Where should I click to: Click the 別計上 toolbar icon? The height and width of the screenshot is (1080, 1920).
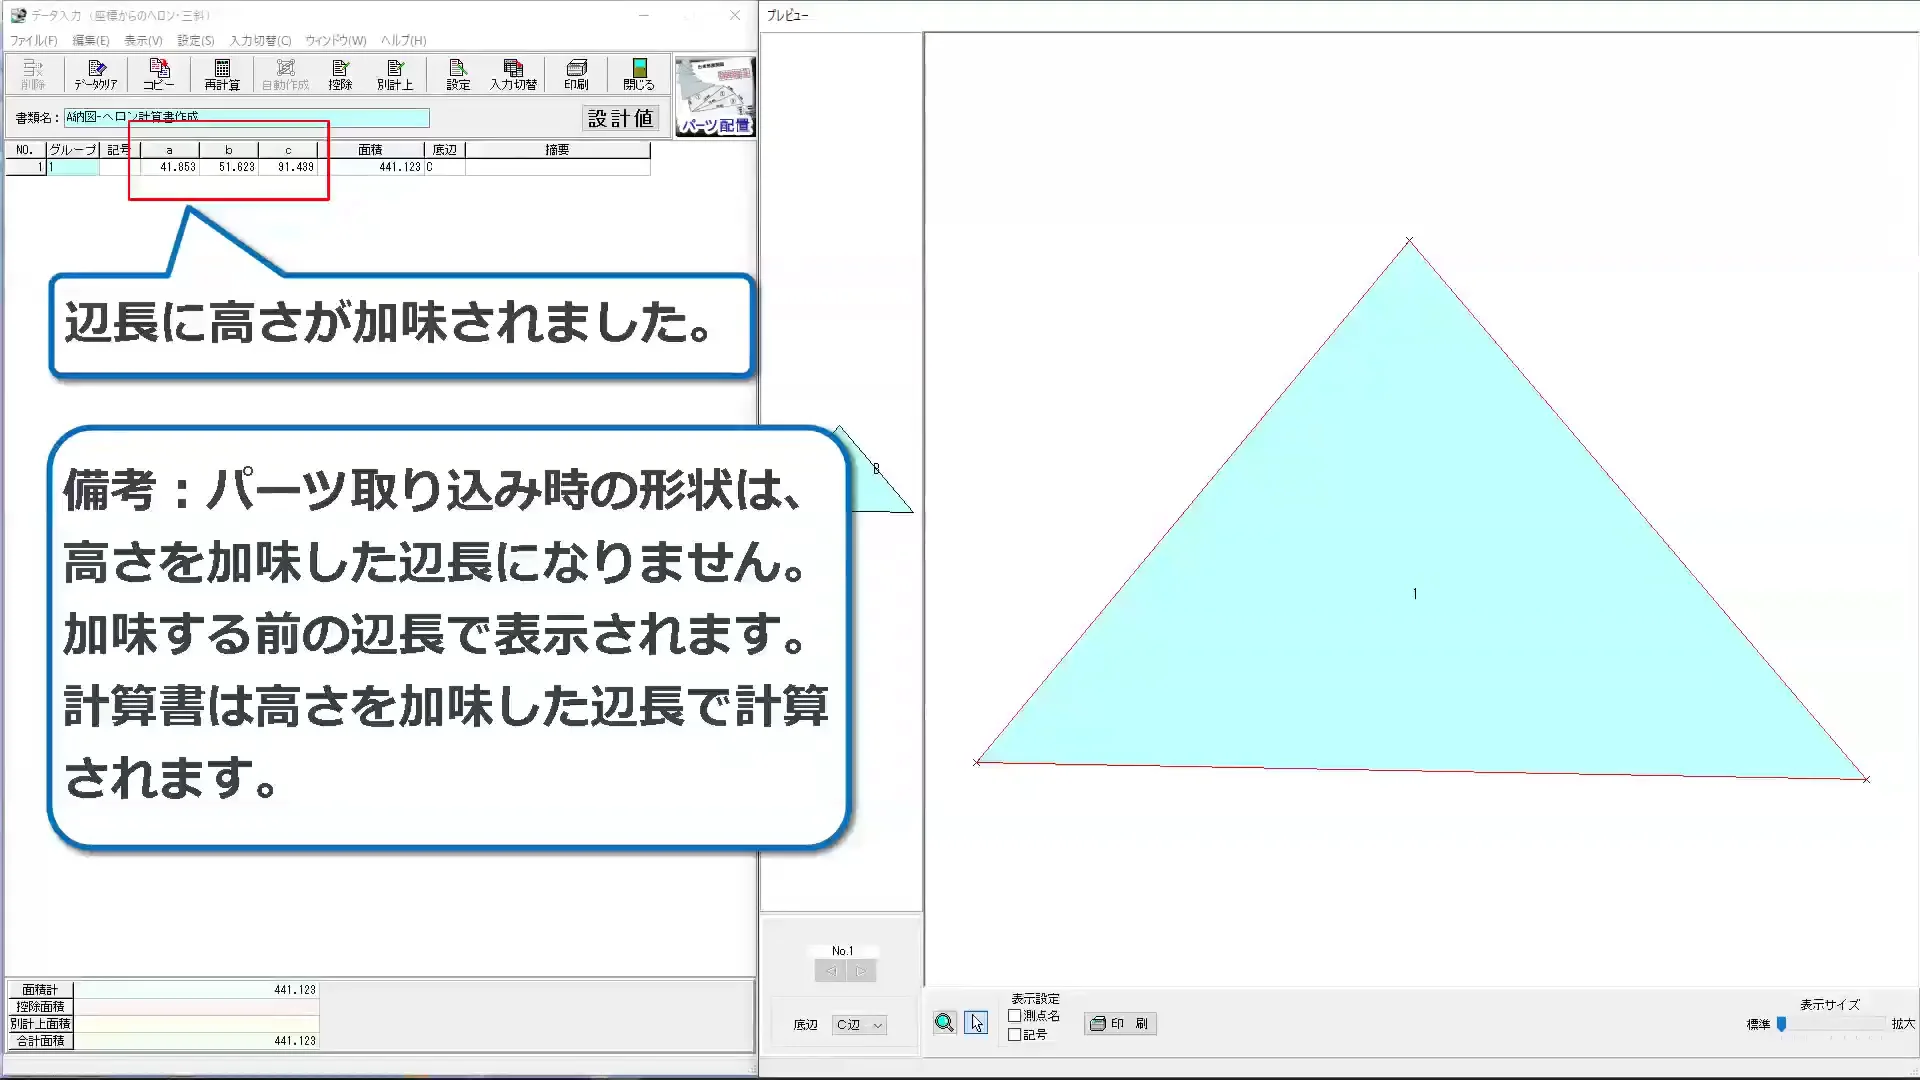point(395,72)
